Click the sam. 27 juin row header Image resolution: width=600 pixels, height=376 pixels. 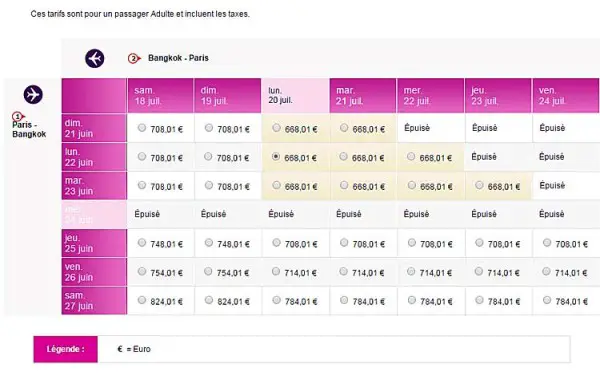click(x=94, y=301)
